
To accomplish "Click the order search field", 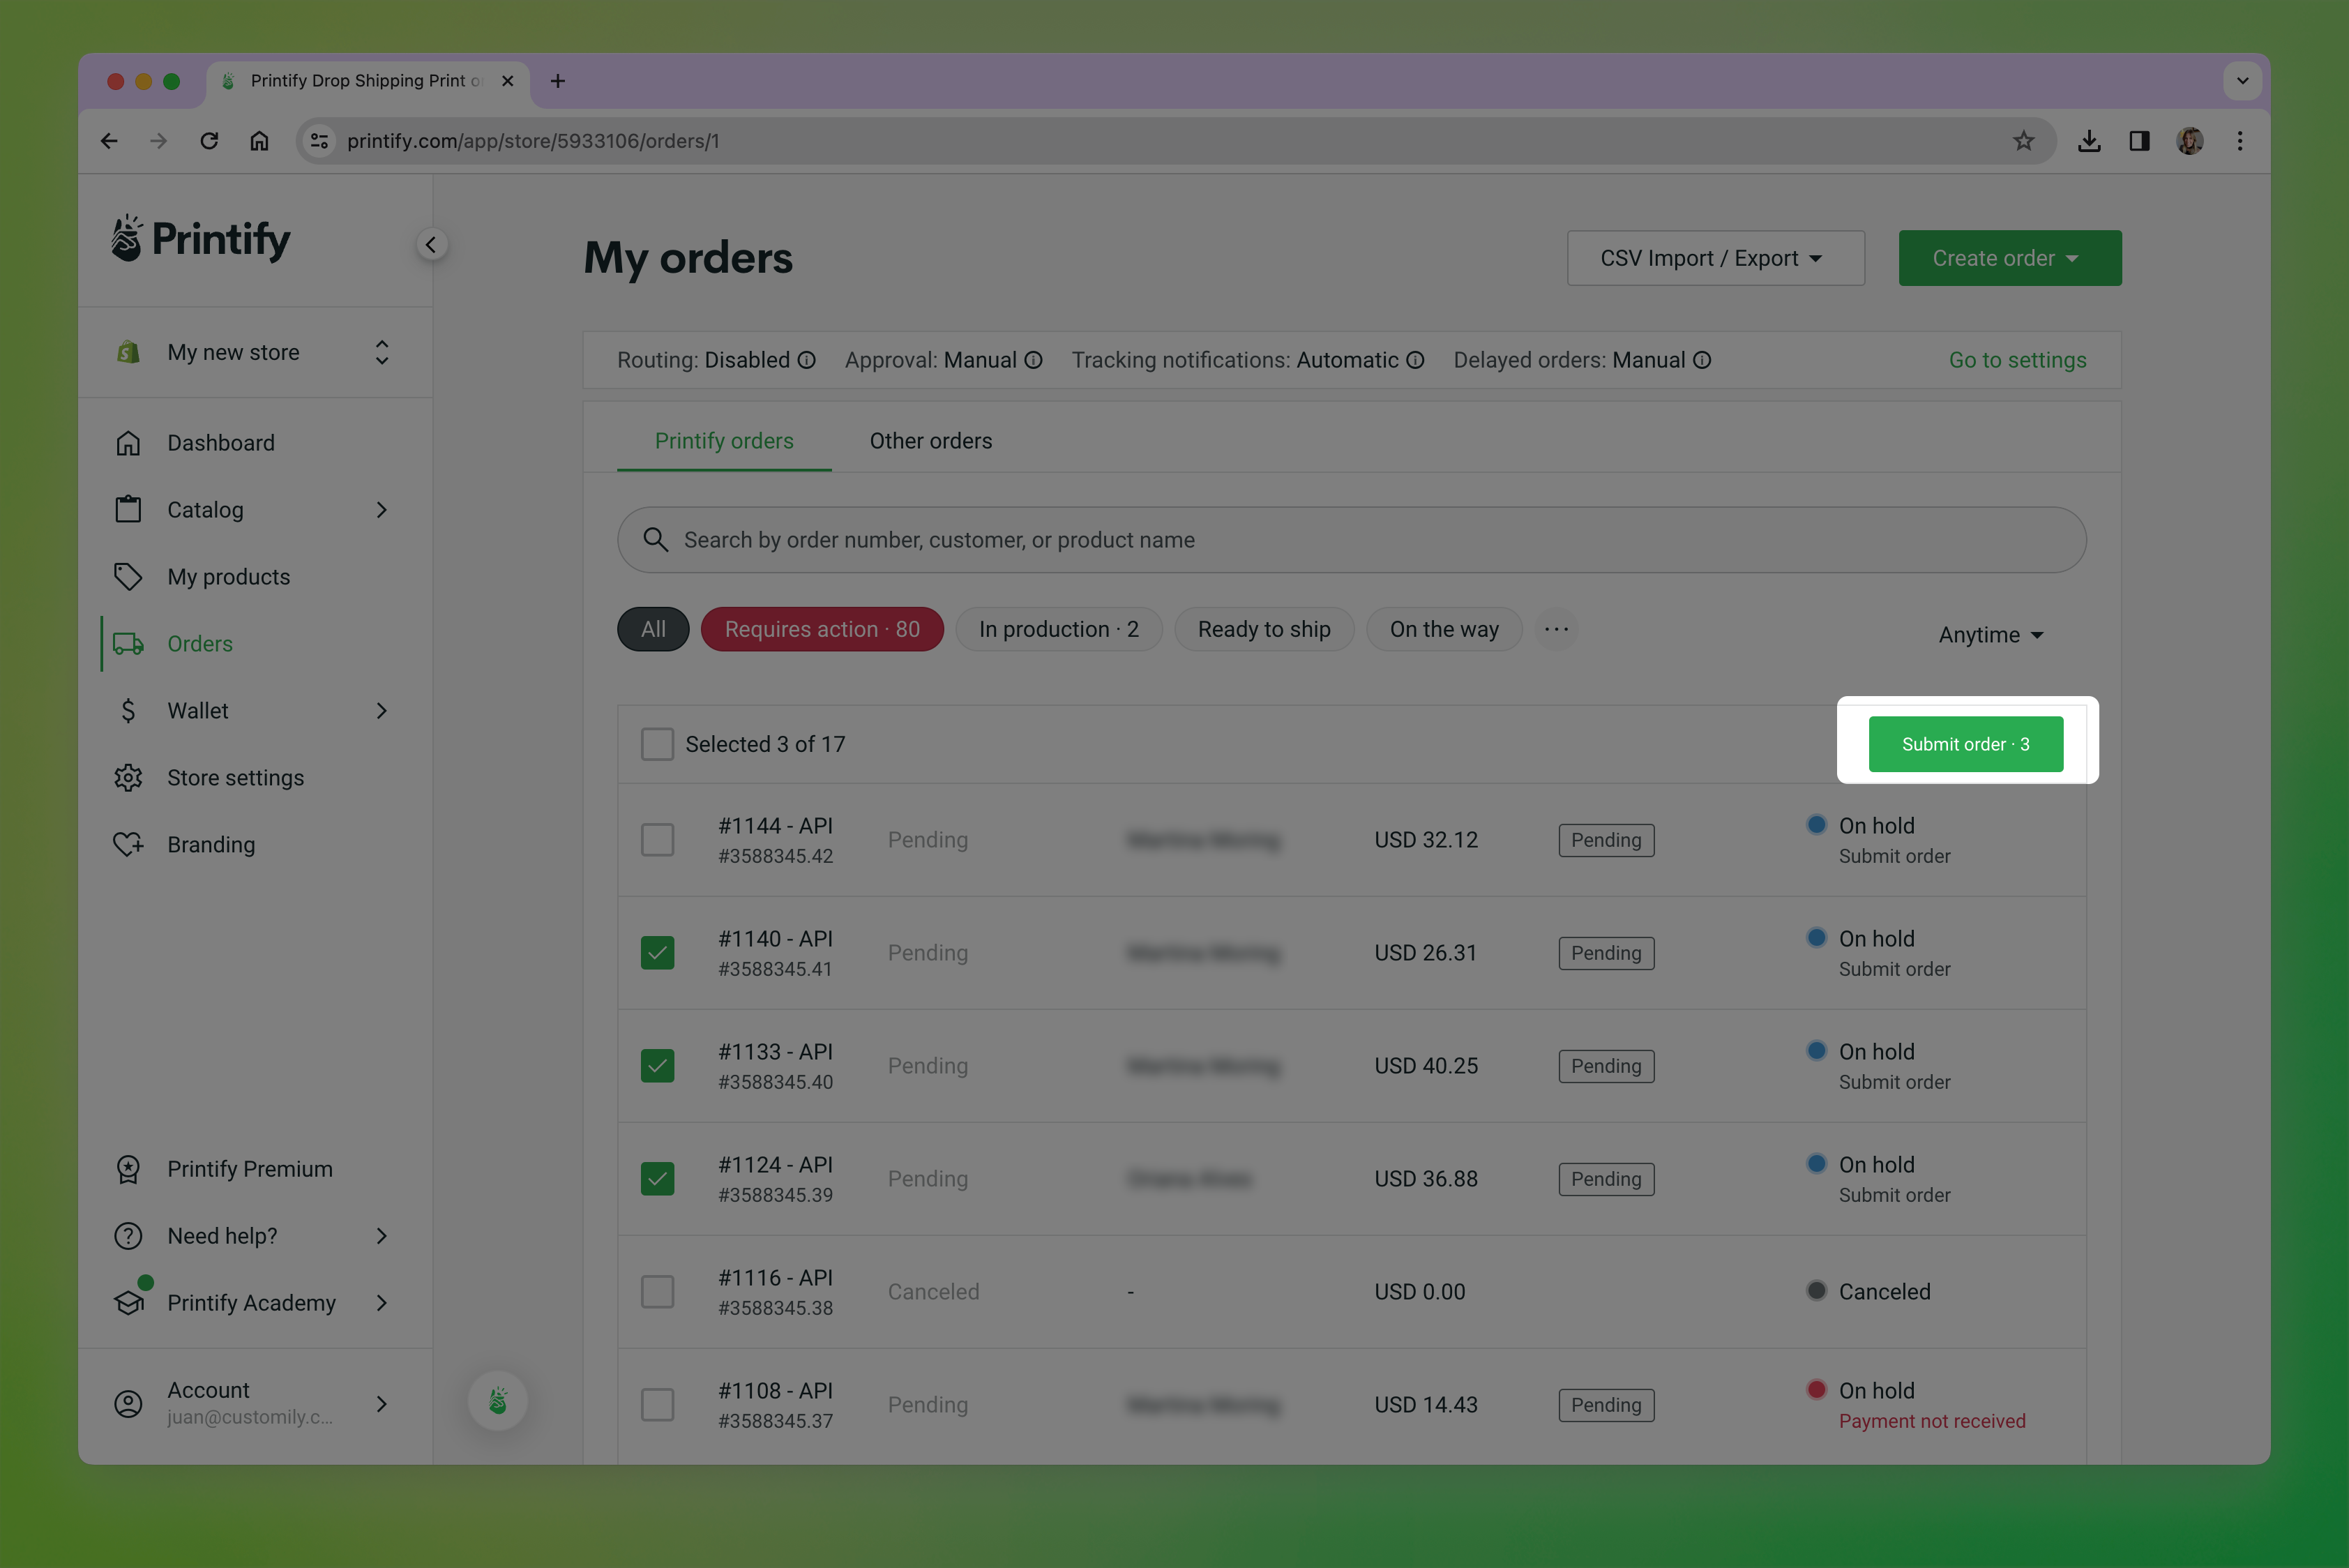I will click(x=1352, y=540).
